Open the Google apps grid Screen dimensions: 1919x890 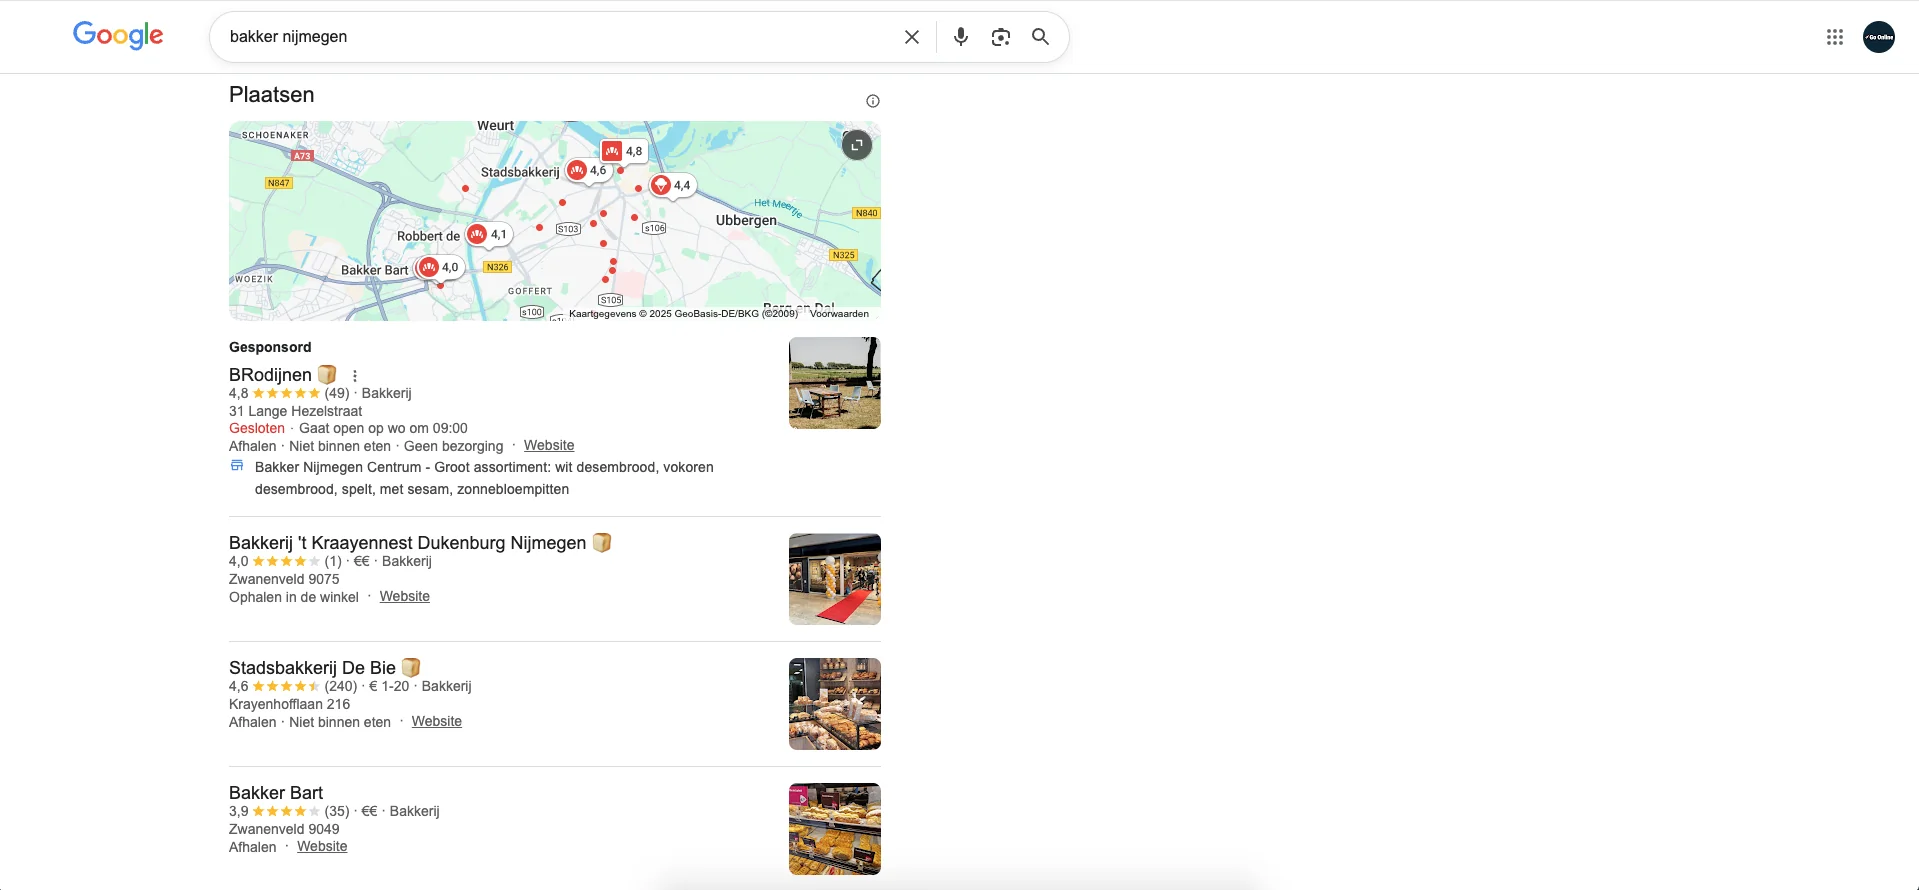pos(1834,37)
